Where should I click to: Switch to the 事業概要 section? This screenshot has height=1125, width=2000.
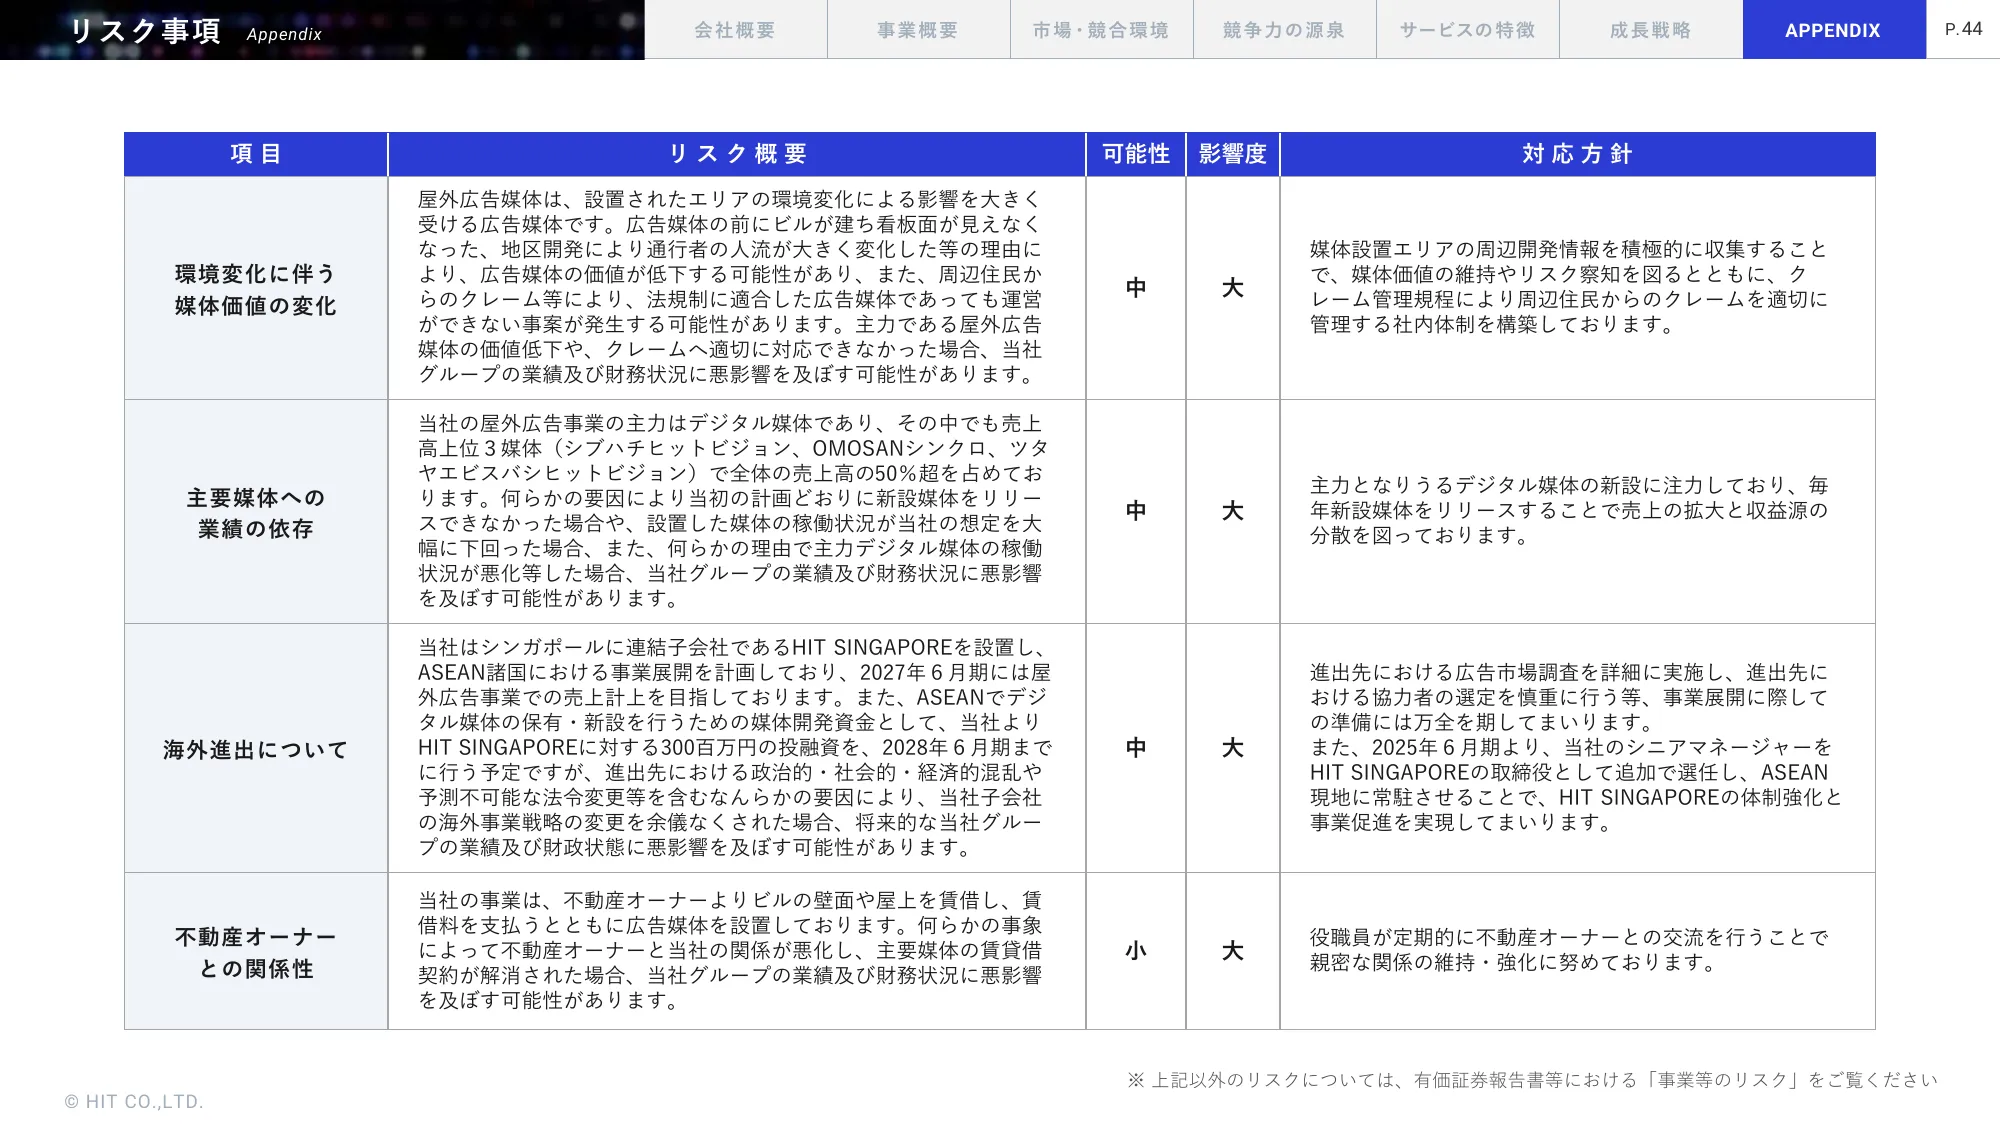pos(918,29)
